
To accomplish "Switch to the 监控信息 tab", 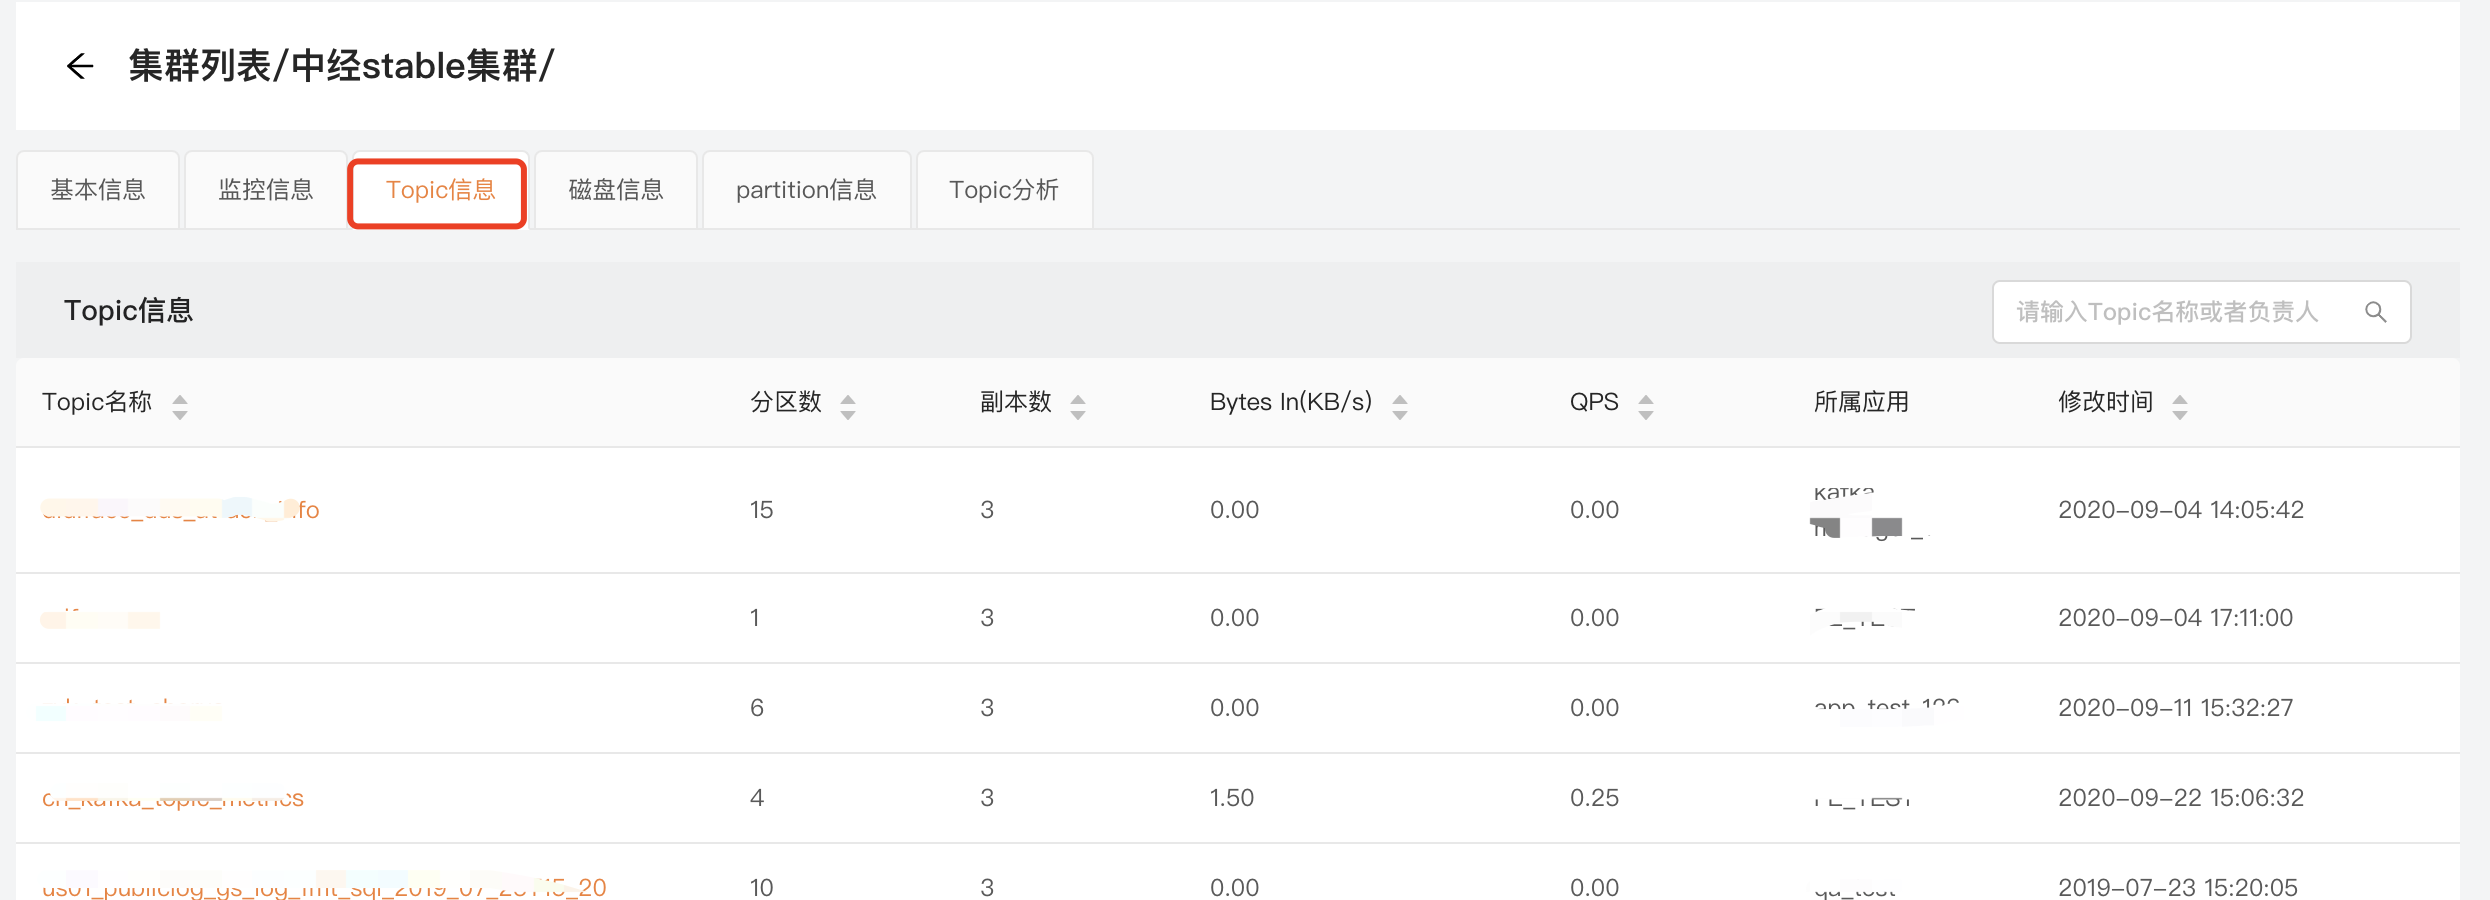I will click(x=266, y=190).
